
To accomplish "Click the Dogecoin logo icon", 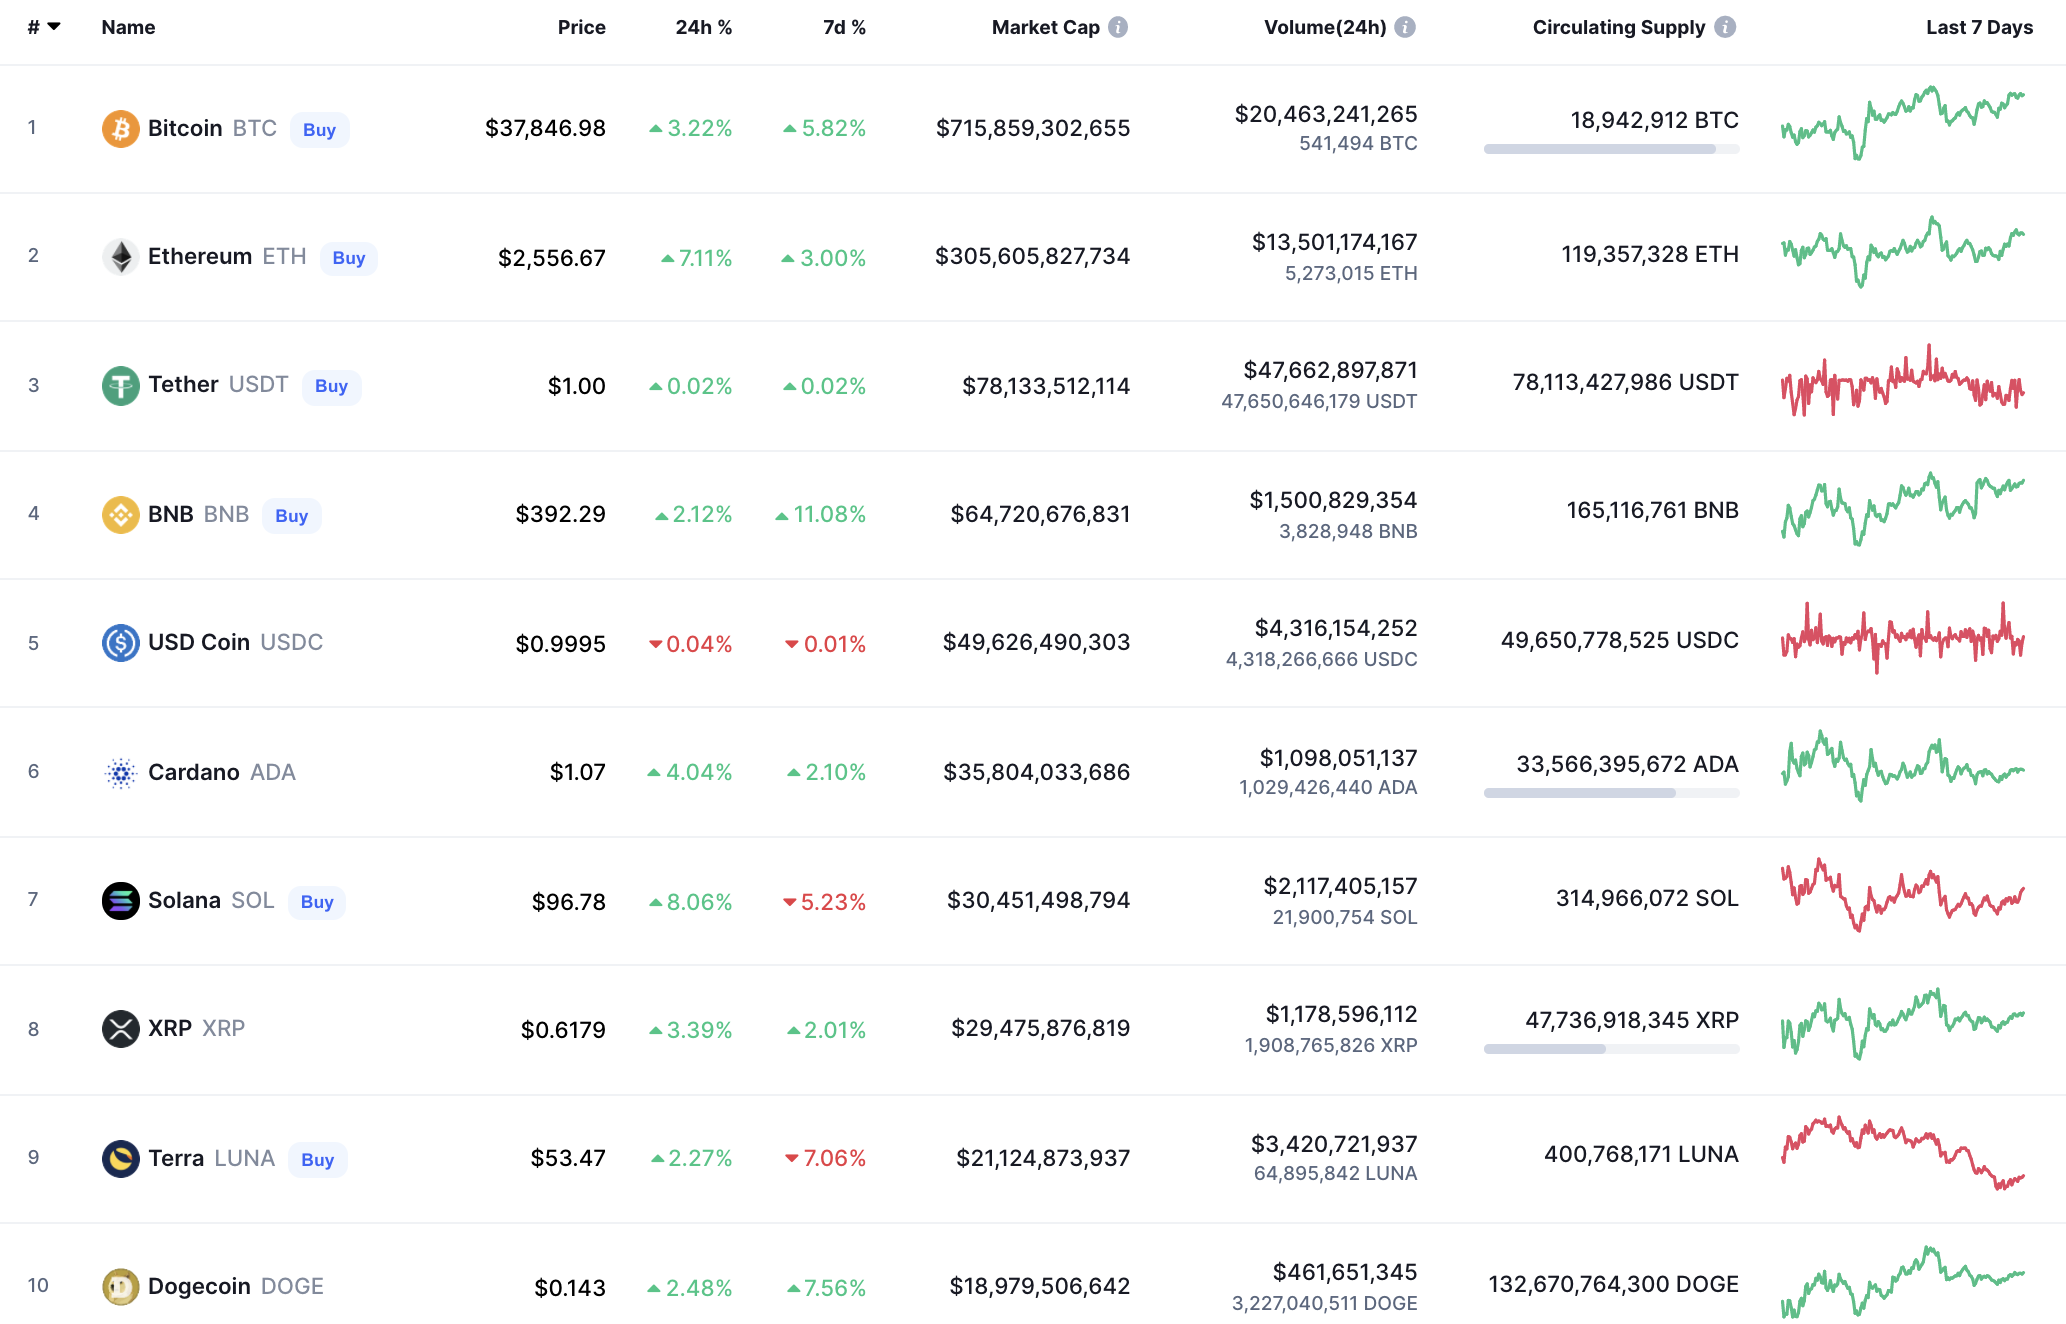I will (x=120, y=1286).
